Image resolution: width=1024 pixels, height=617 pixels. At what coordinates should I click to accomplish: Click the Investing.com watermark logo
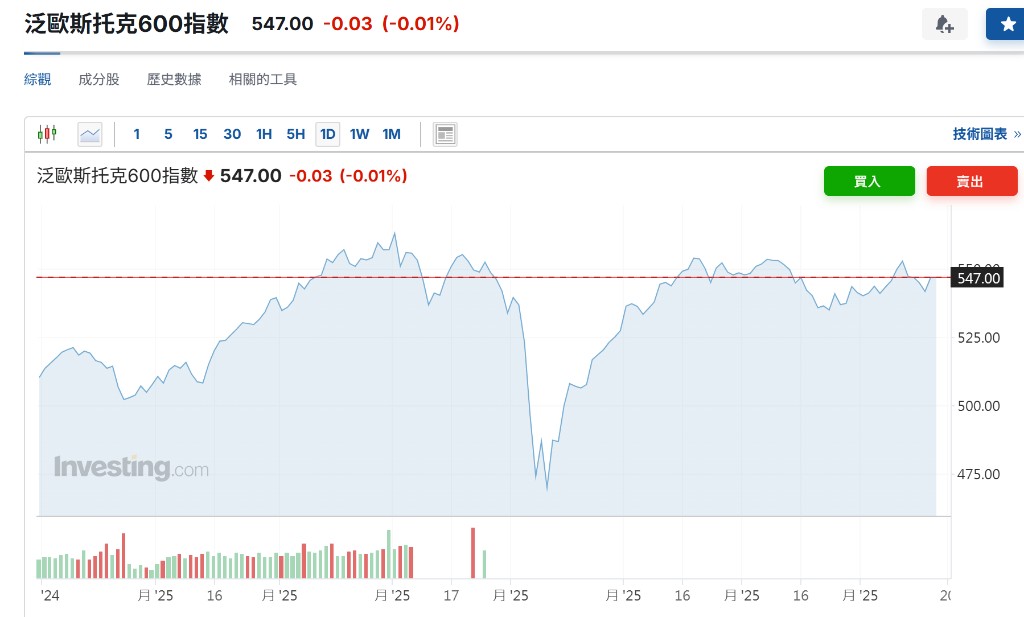131,467
